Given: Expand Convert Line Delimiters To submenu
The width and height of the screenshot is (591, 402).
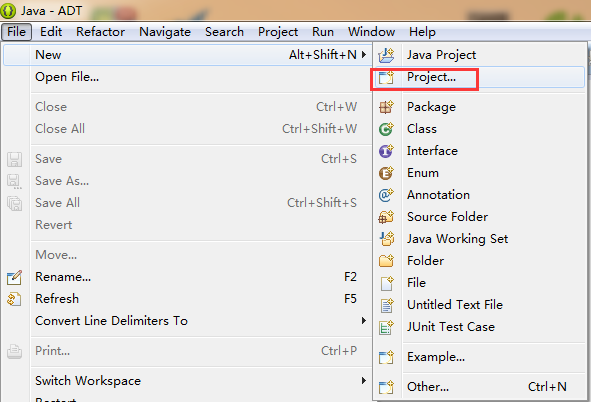Looking at the screenshot, I should [364, 321].
